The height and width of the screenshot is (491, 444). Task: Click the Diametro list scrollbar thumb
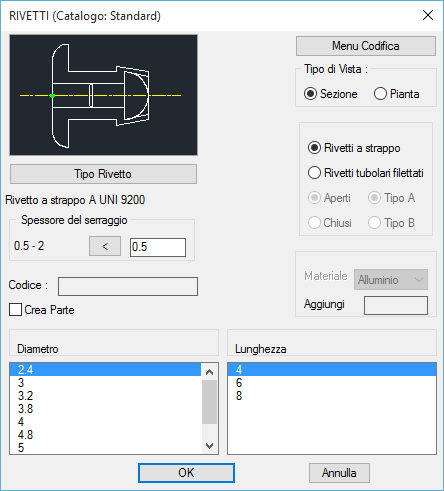click(x=210, y=402)
